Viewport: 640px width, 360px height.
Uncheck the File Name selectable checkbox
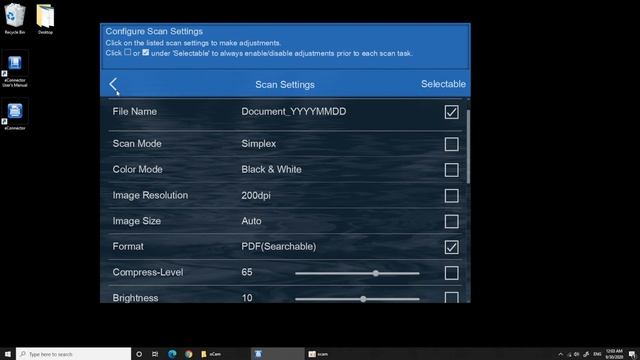451,112
